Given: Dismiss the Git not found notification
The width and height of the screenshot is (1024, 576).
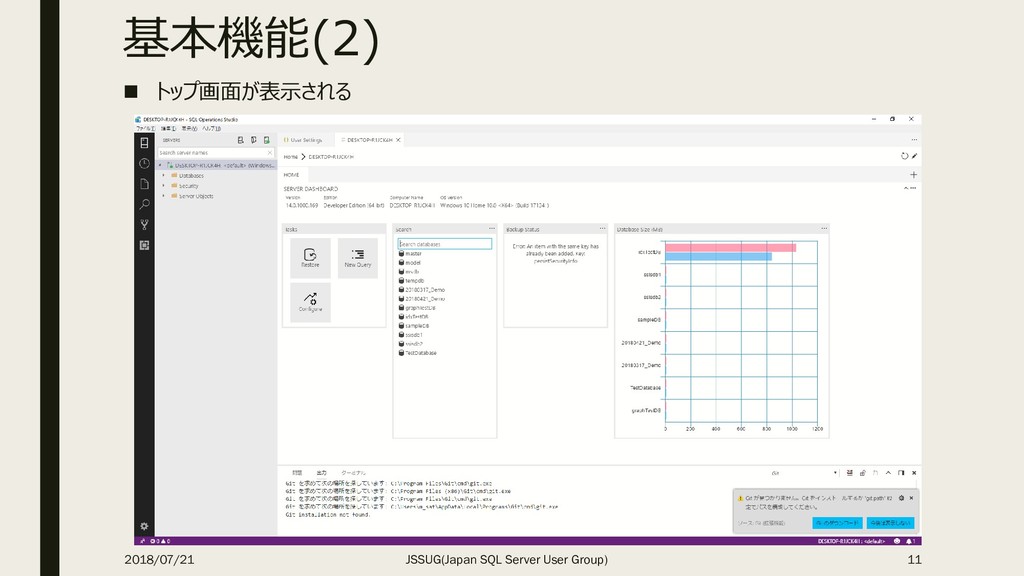Looking at the screenshot, I should coord(912,498).
